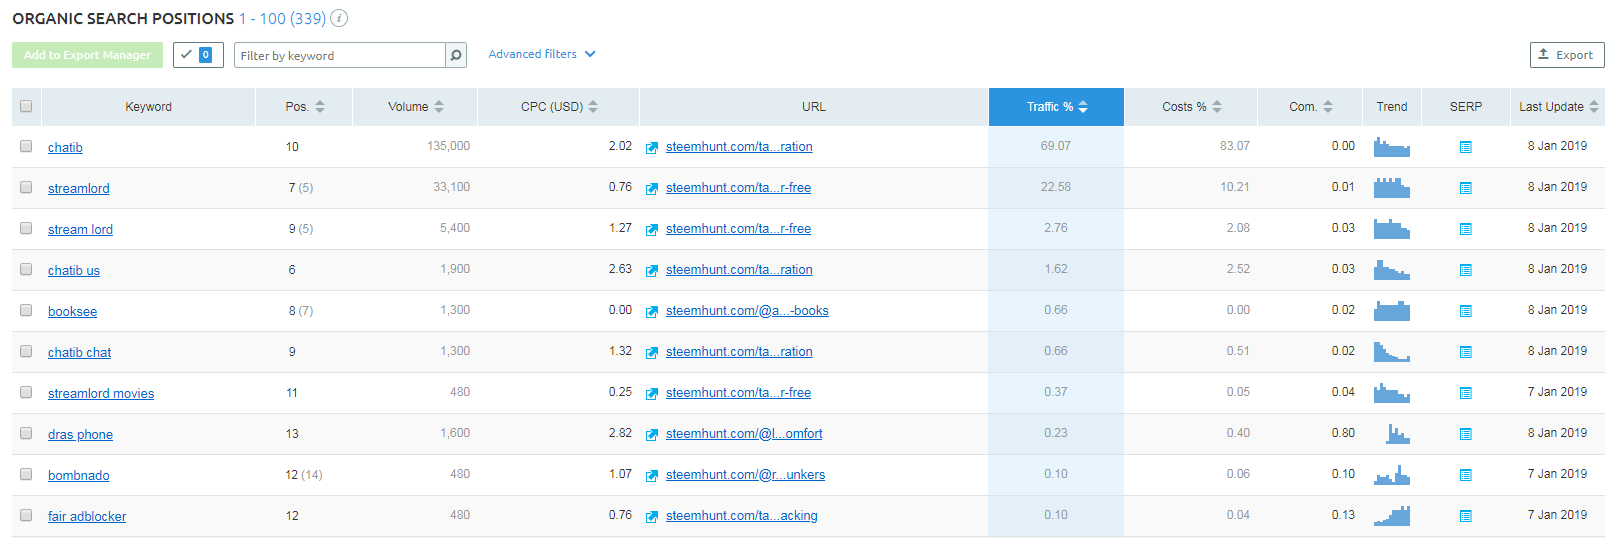1617x538 pixels.
Task: Open the steemhunt.com/@r...unkers URL link
Action: click(745, 475)
